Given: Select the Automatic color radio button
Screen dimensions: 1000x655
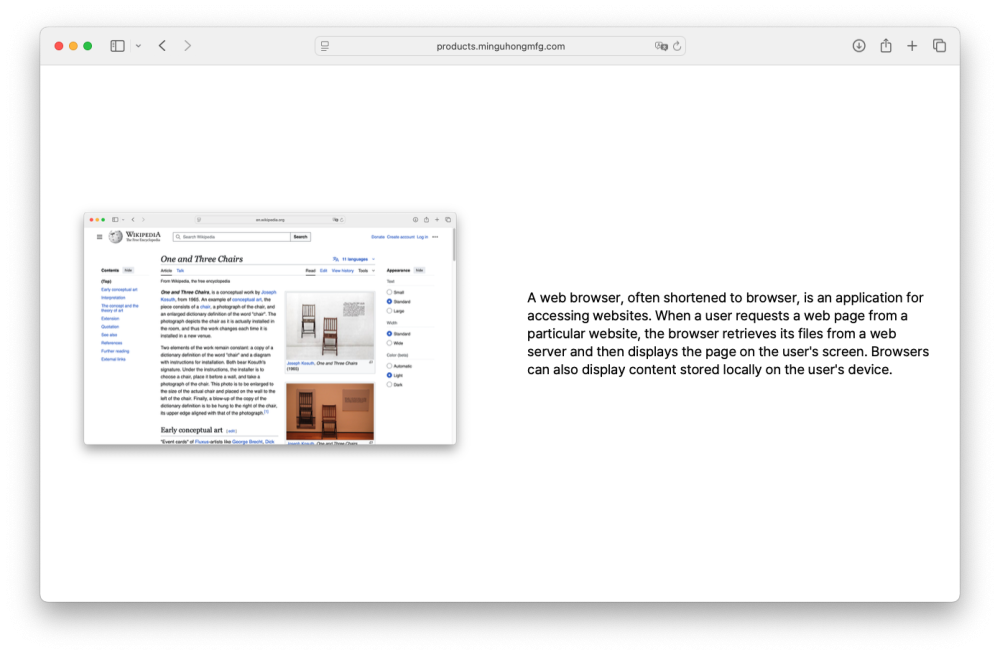Looking at the screenshot, I should [x=389, y=366].
